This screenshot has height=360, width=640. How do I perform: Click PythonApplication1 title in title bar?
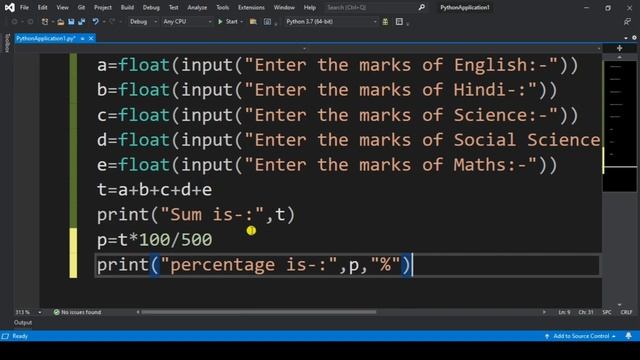click(465, 7)
